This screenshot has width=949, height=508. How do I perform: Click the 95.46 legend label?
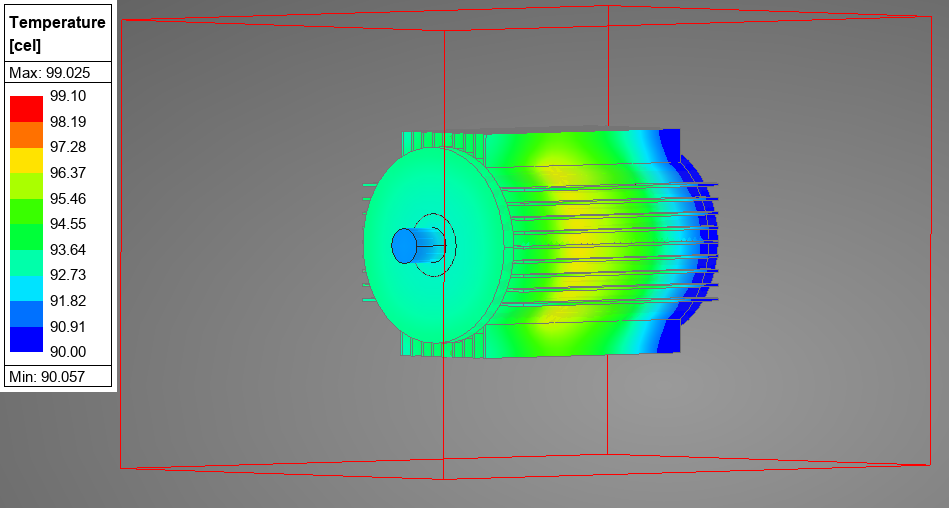pos(68,199)
